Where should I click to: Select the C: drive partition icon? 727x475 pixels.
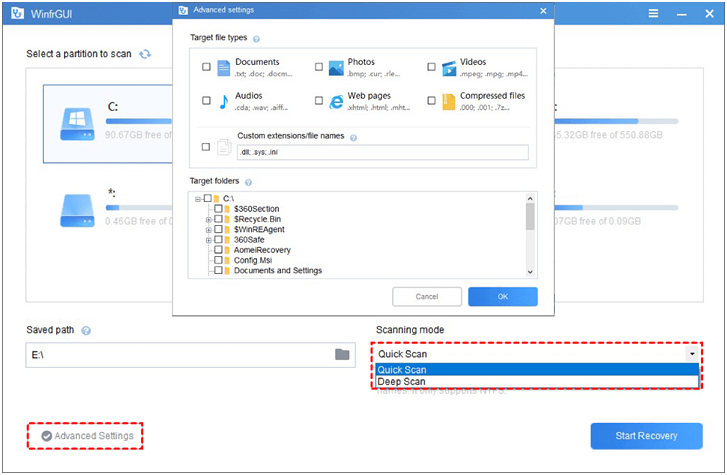pos(77,121)
